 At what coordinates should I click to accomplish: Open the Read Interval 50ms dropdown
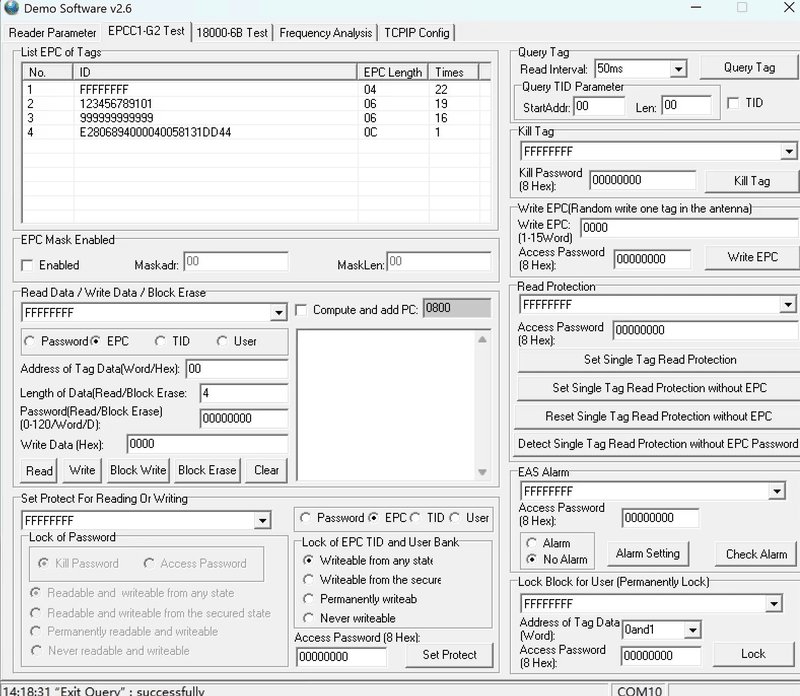678,69
